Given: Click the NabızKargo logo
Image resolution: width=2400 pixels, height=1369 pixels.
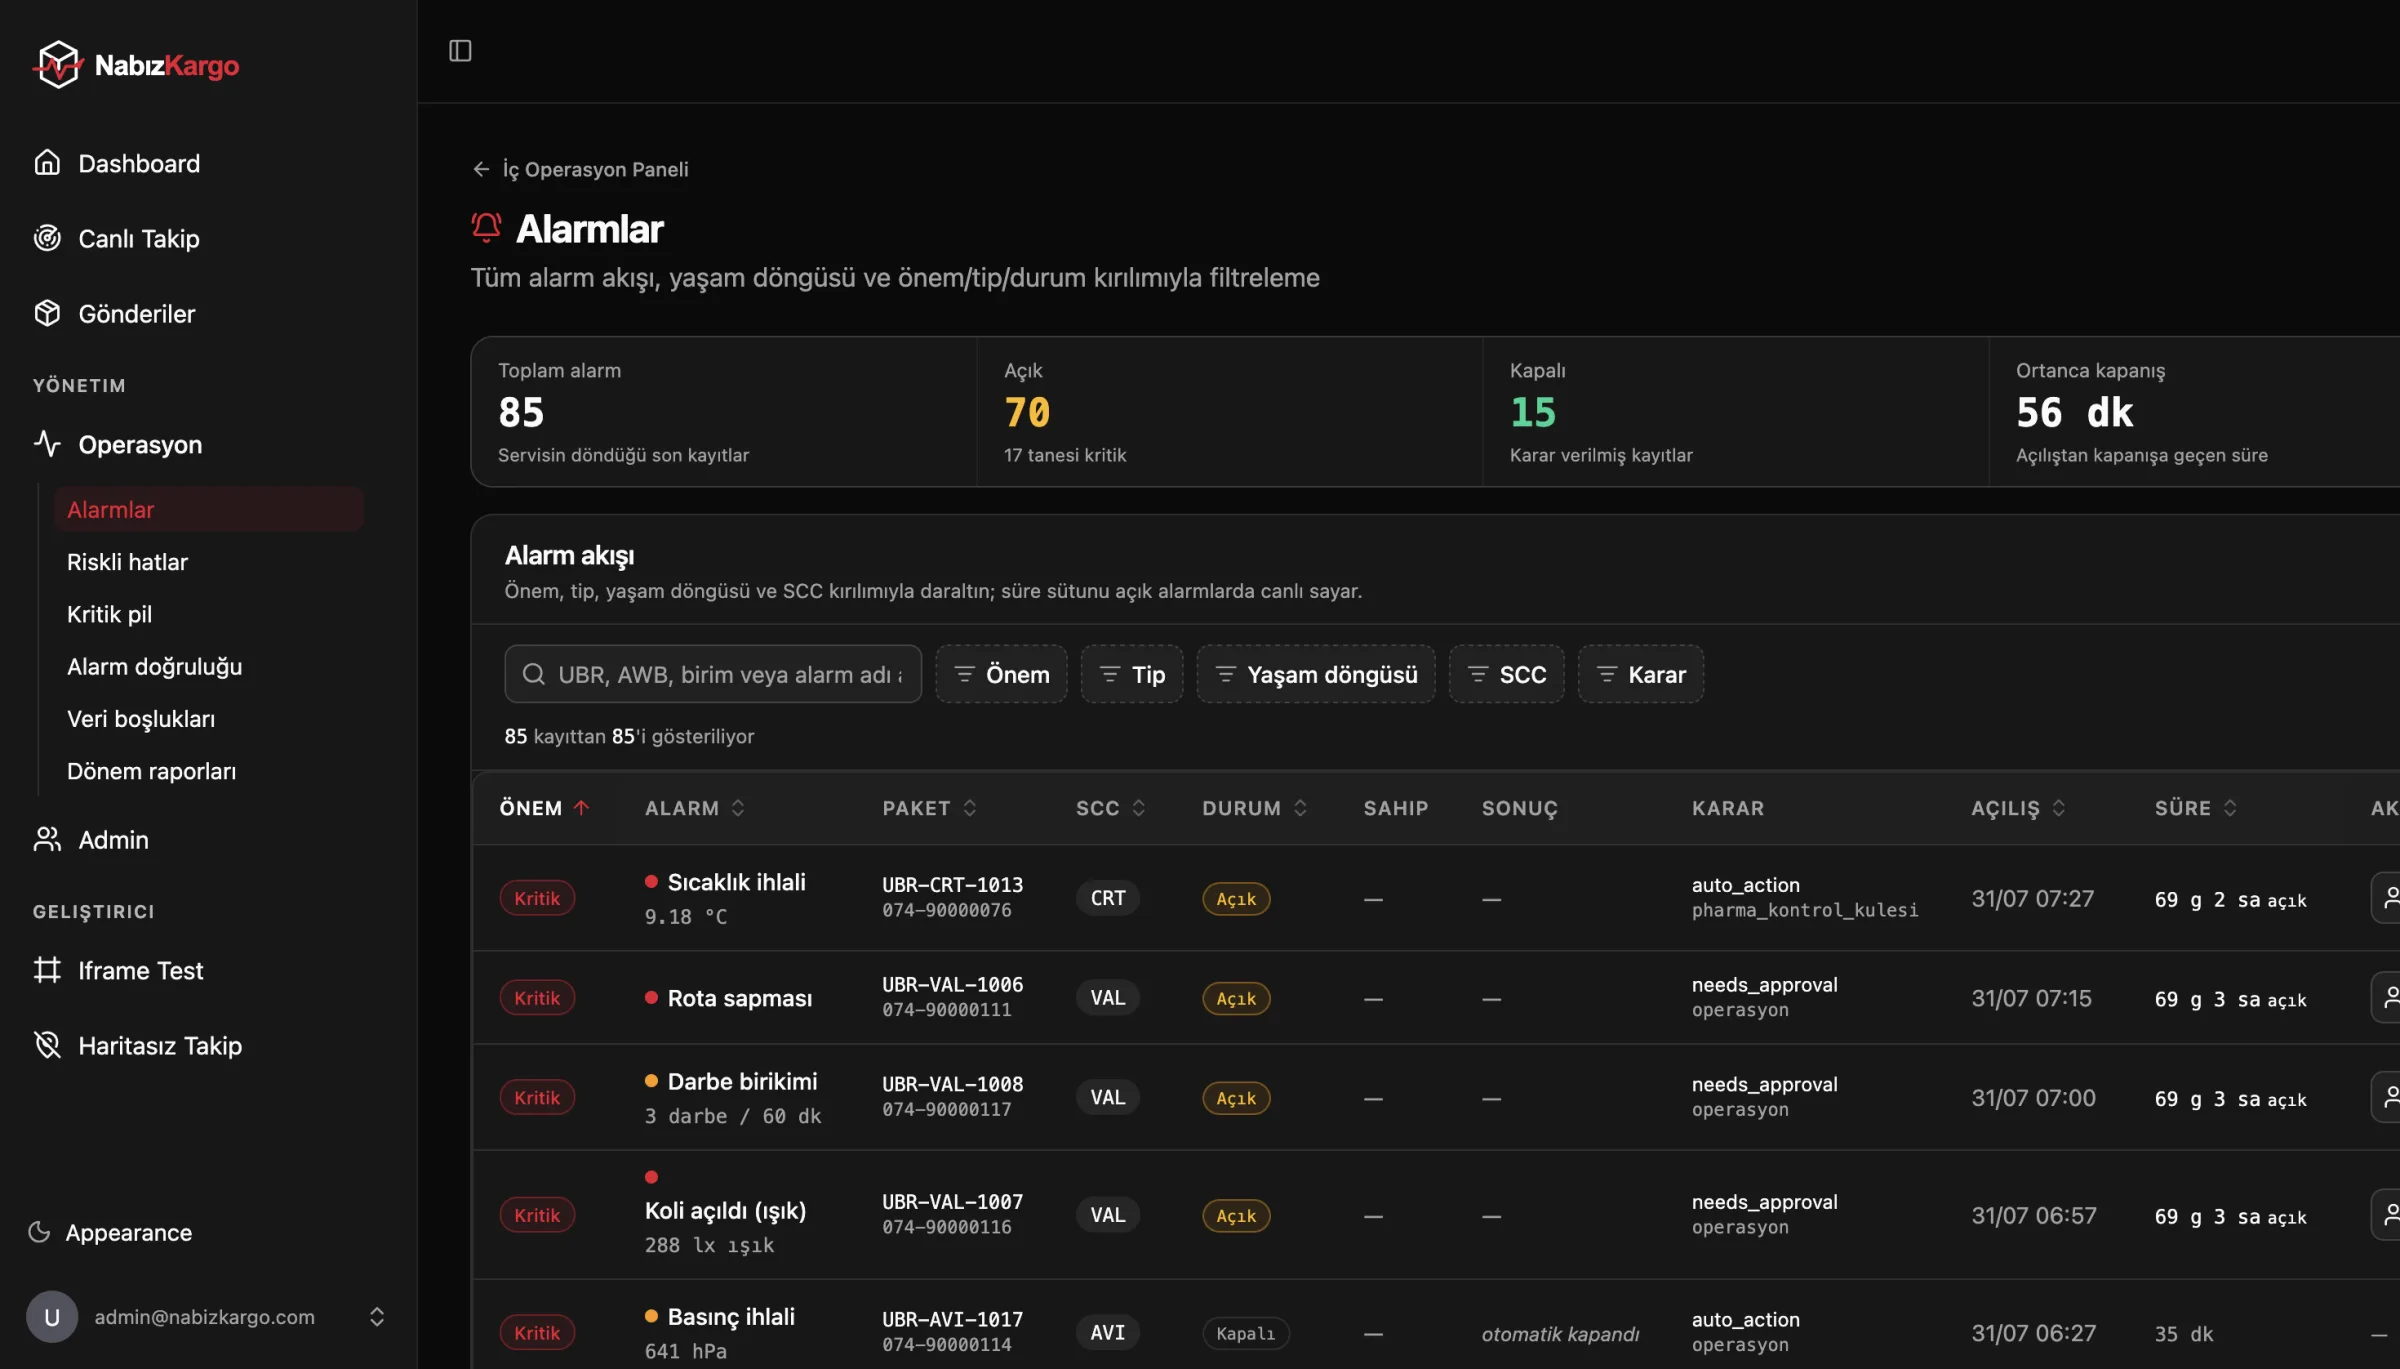Looking at the screenshot, I should pos(137,65).
